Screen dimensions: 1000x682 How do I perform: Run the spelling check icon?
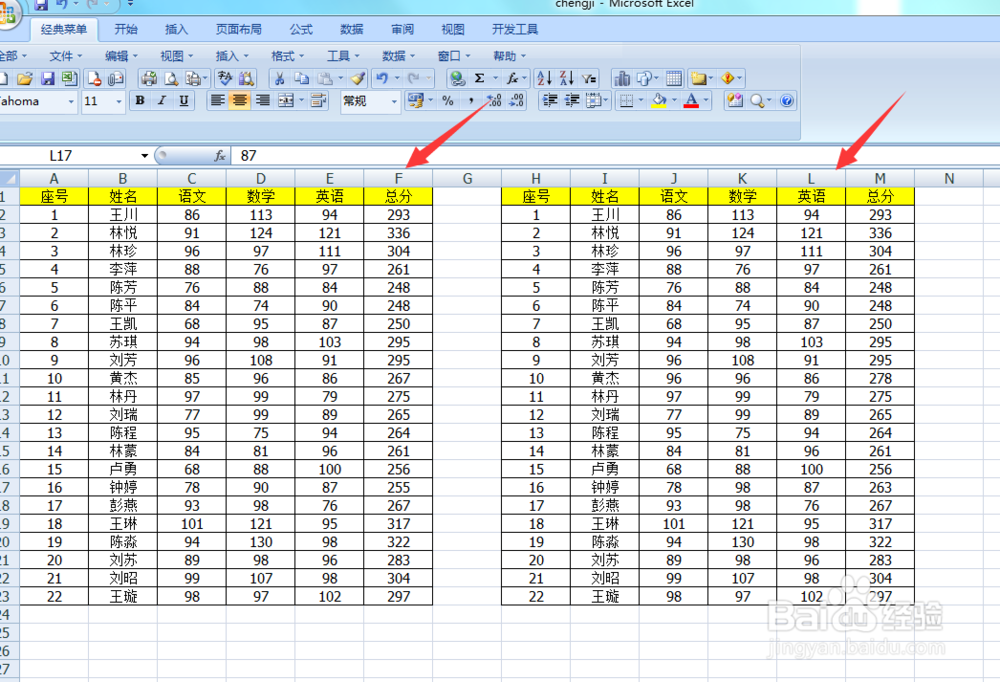click(224, 78)
